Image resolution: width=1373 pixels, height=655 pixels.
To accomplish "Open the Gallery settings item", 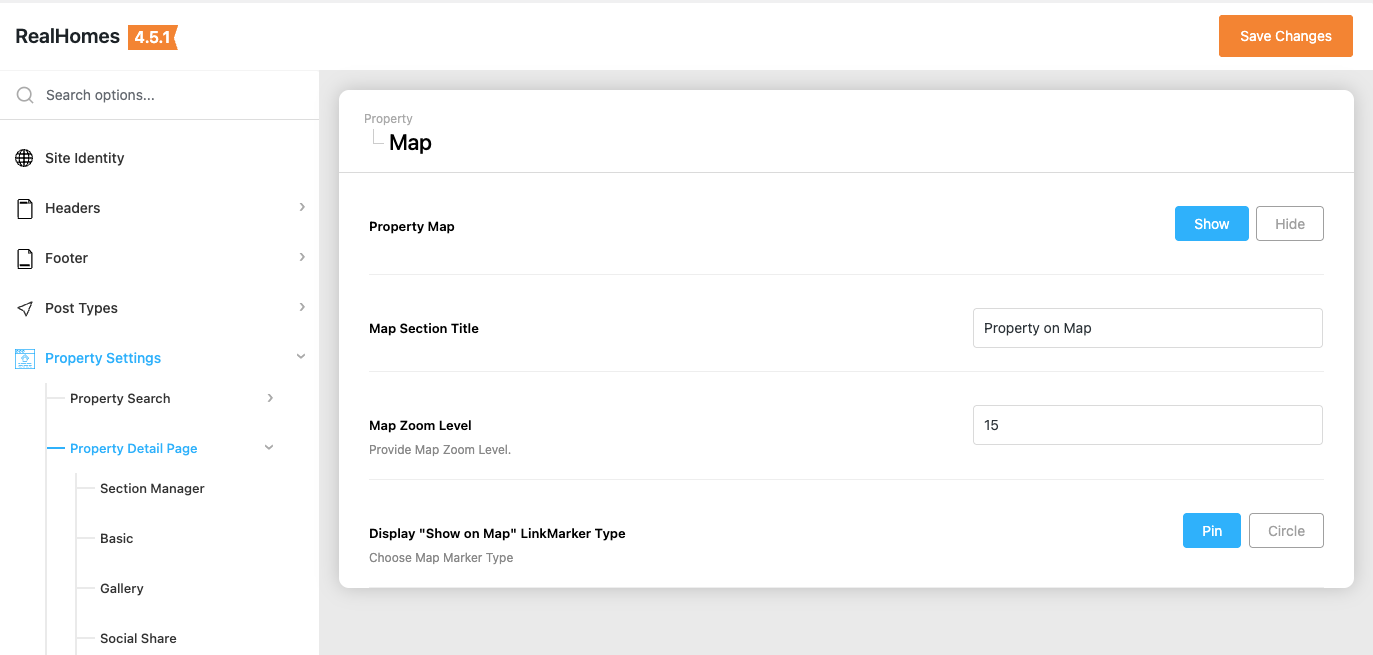I will click(x=122, y=588).
